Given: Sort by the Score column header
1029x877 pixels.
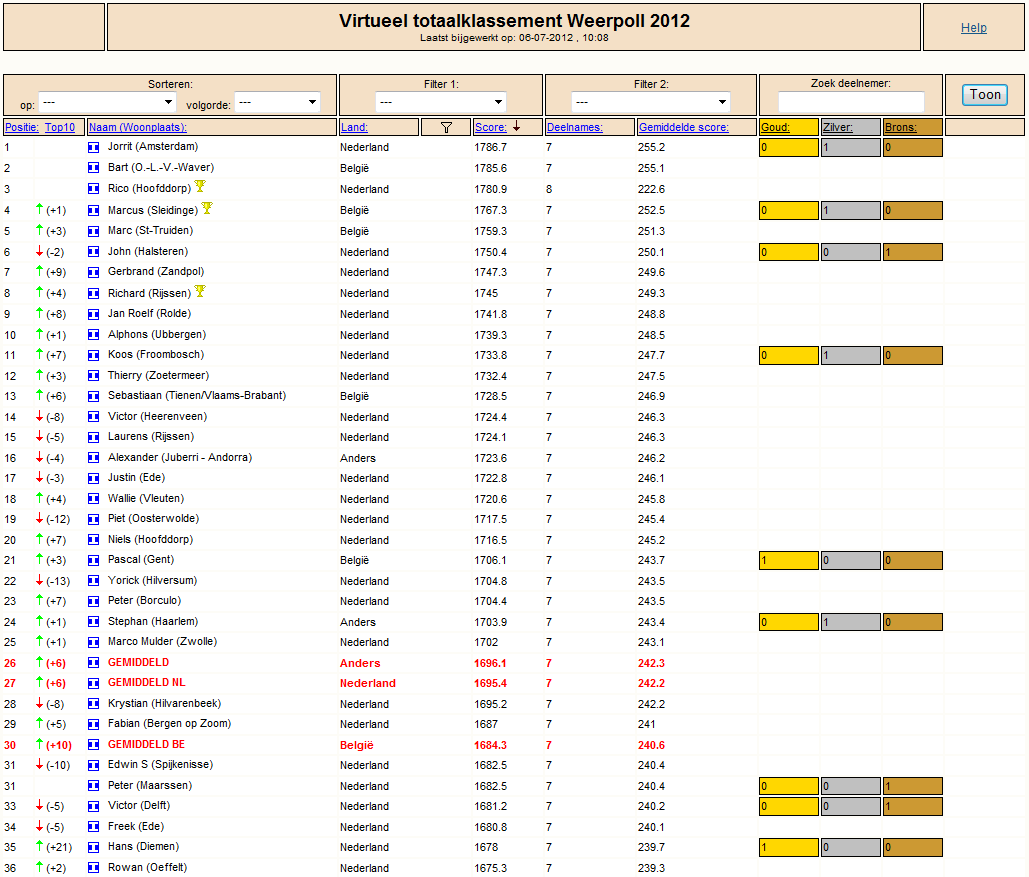Looking at the screenshot, I should [491, 127].
